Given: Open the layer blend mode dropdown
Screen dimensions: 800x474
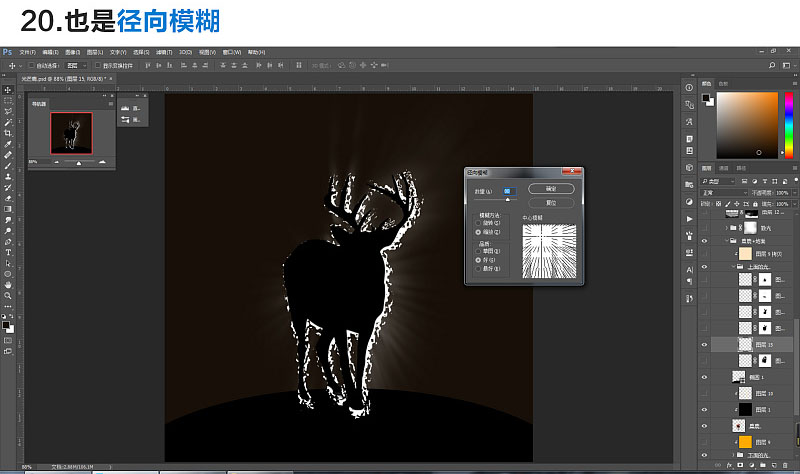Looking at the screenshot, I should pyautogui.click(x=724, y=193).
